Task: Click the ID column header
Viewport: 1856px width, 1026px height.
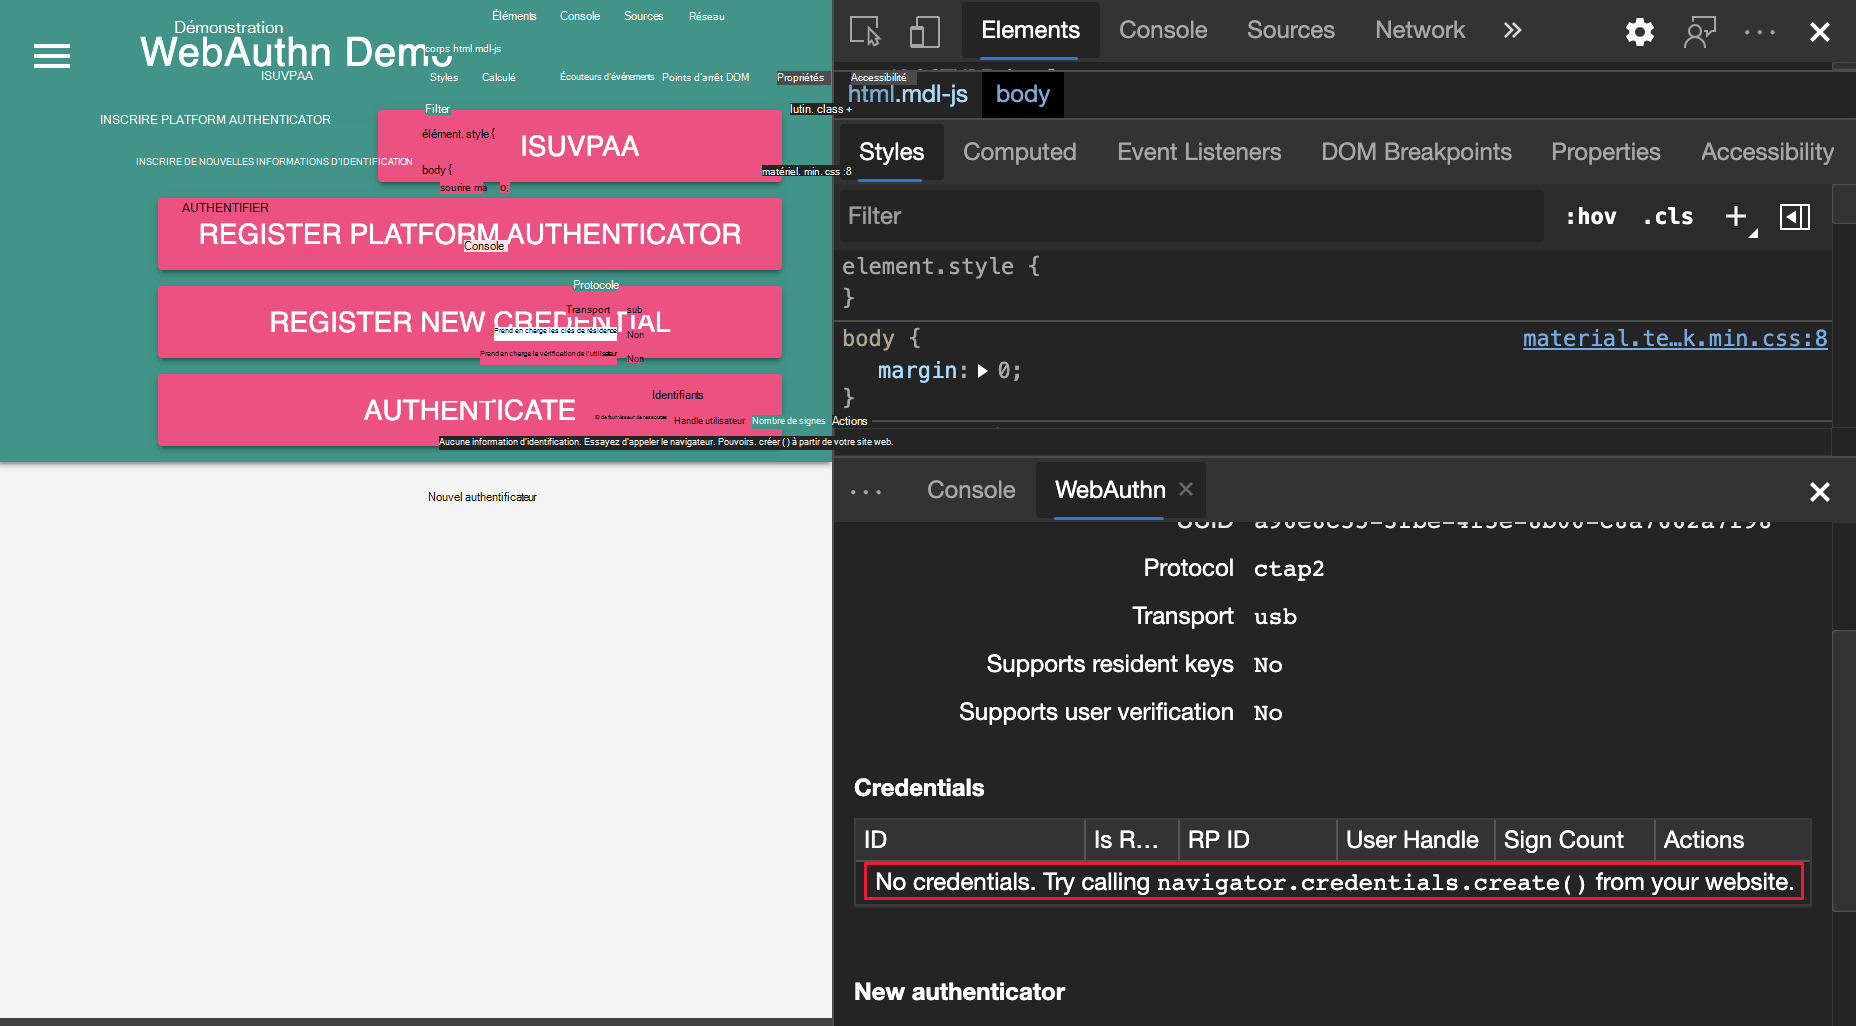Action: pos(969,840)
